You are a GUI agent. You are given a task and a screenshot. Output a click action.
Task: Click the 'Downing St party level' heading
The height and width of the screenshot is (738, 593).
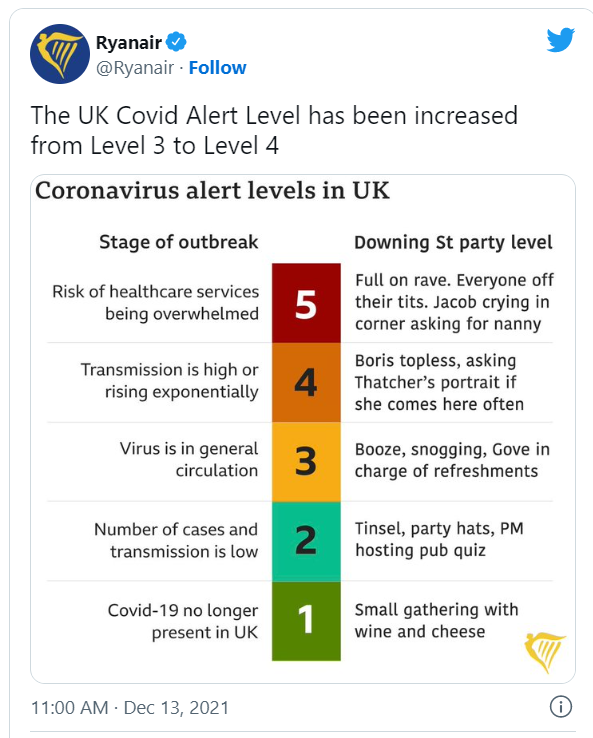pyautogui.click(x=453, y=242)
